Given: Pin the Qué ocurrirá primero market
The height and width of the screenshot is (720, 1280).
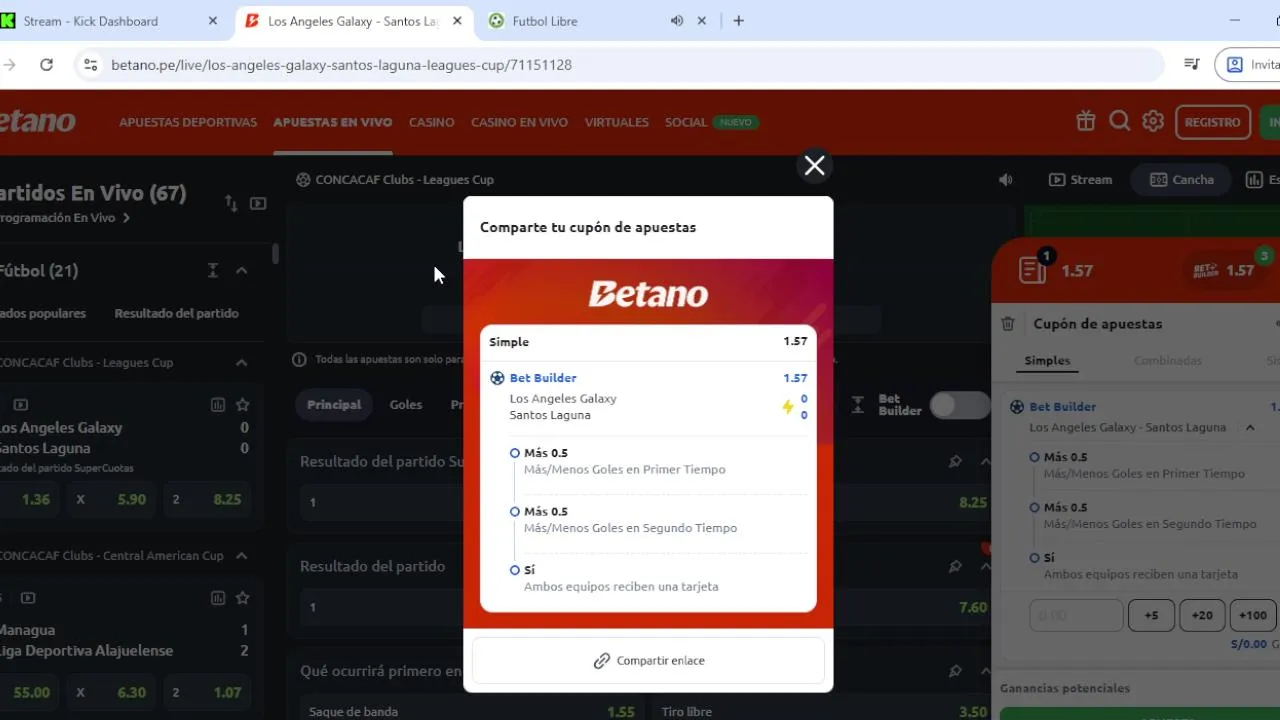Looking at the screenshot, I should (x=955, y=671).
